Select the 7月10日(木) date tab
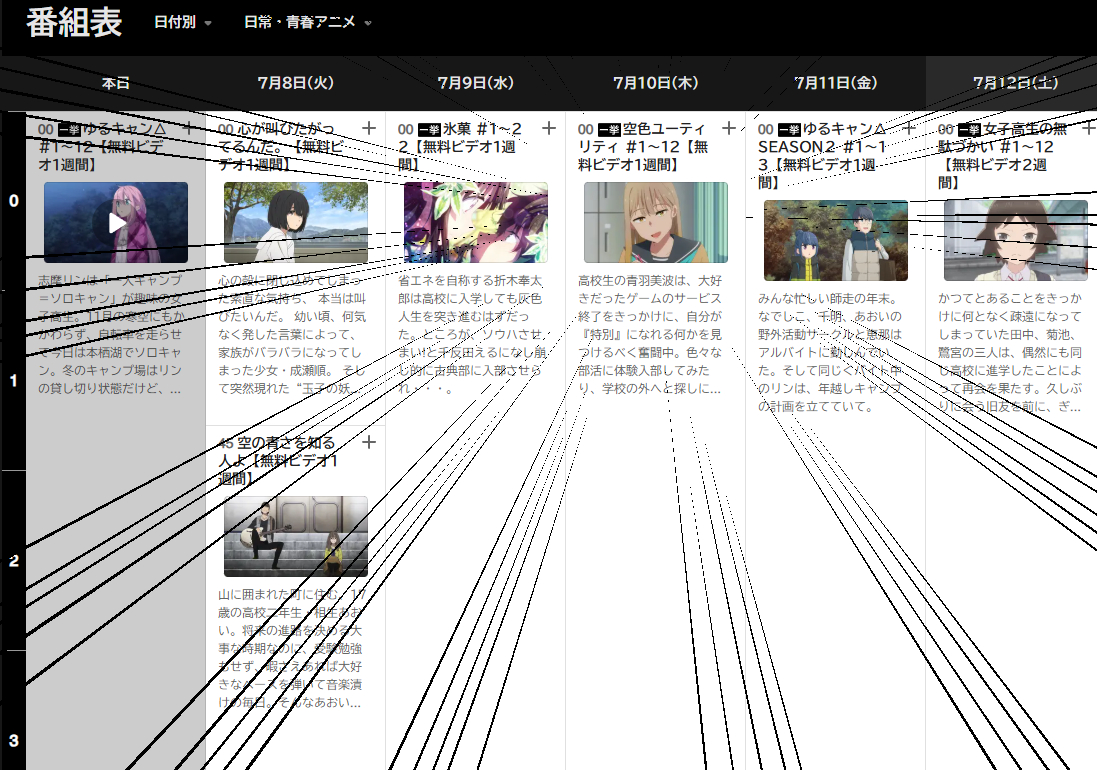The image size is (1097, 770). click(656, 83)
